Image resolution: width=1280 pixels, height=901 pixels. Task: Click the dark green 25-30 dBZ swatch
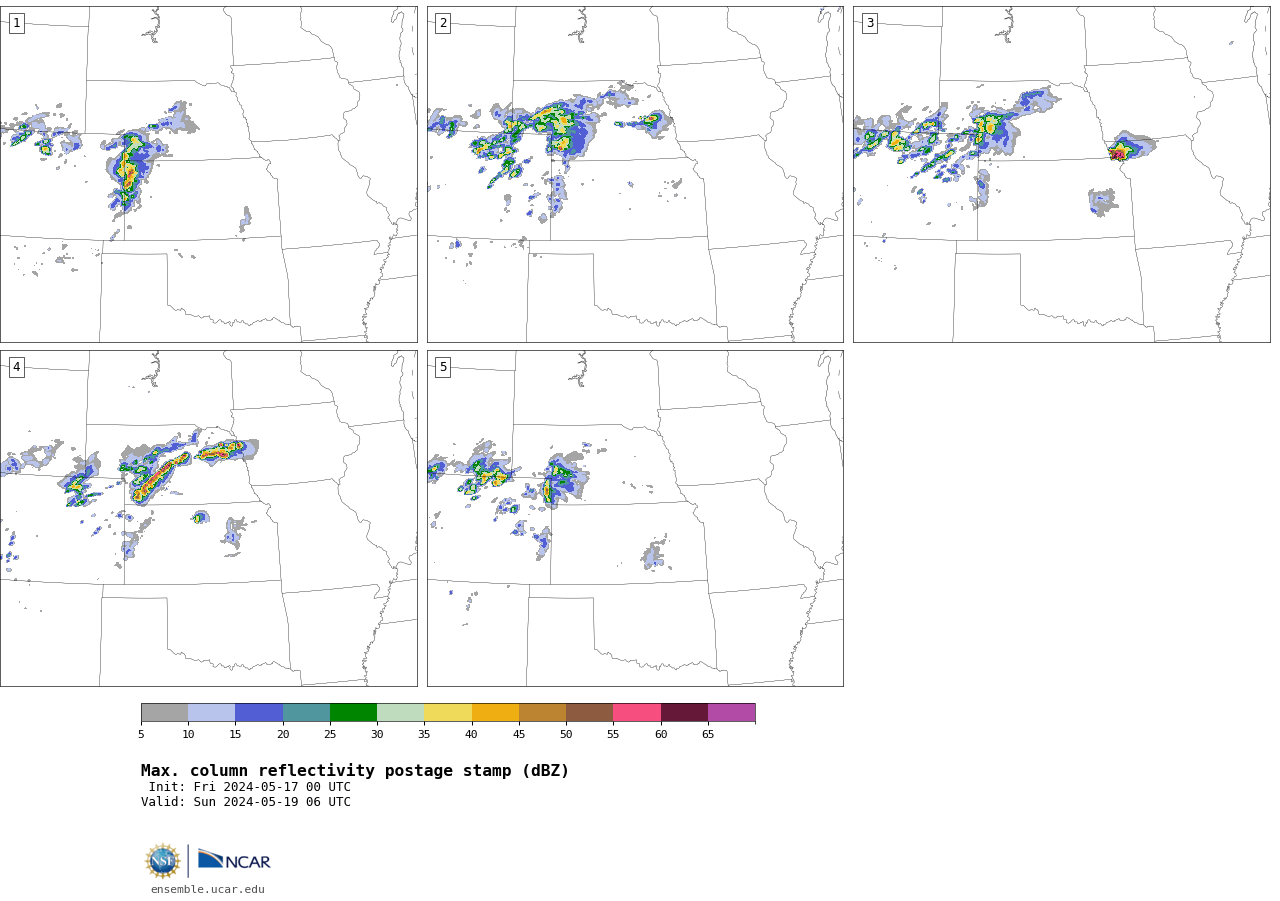click(x=353, y=712)
